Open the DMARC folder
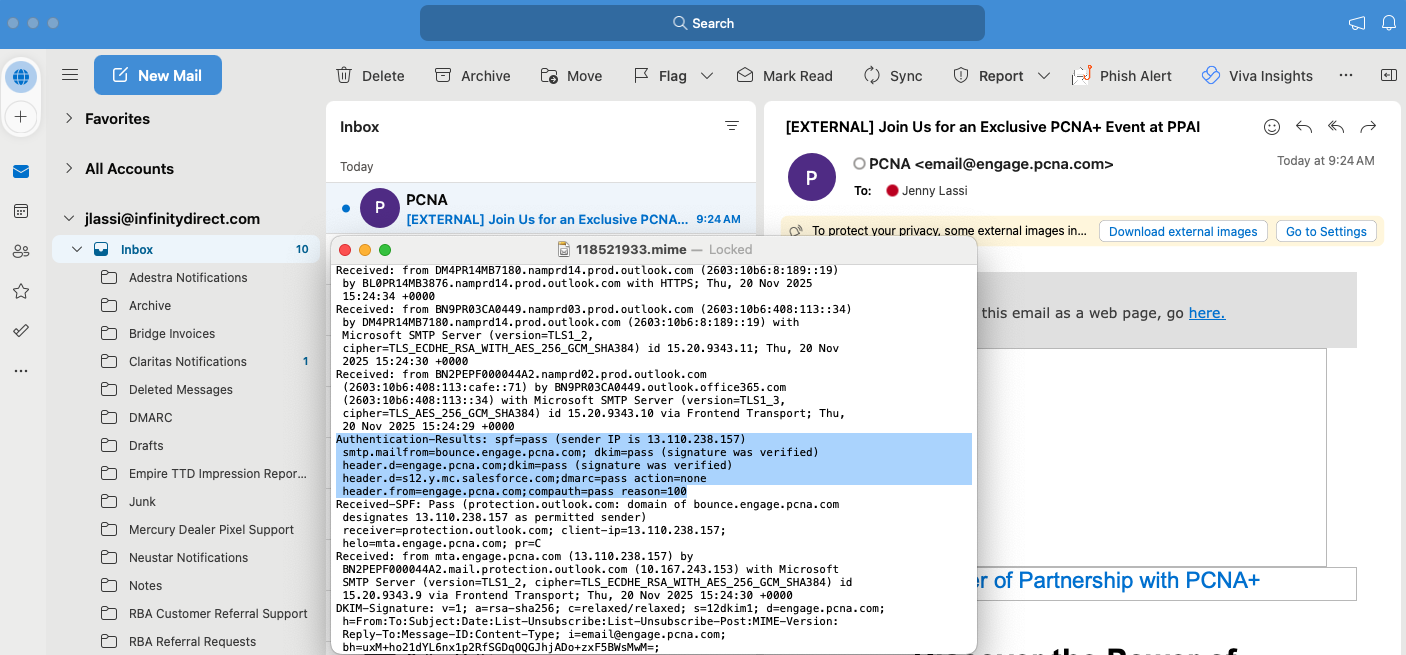Screen dimensions: 1406x655 click(150, 418)
